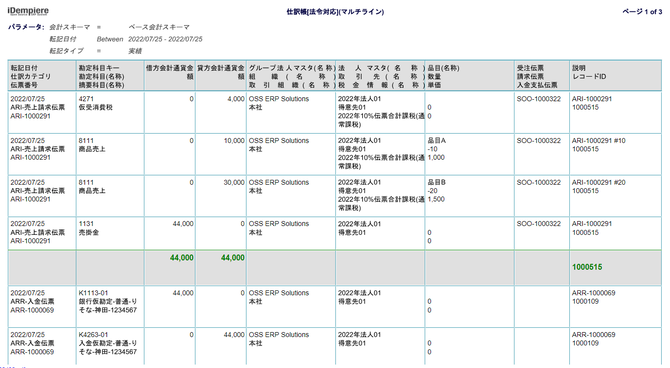The height and width of the screenshot is (368, 670).
Task: Click the Between operator text
Action: click(110, 39)
